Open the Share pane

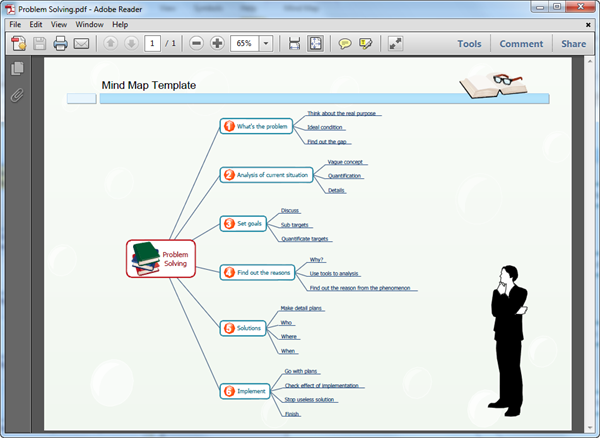coord(574,44)
